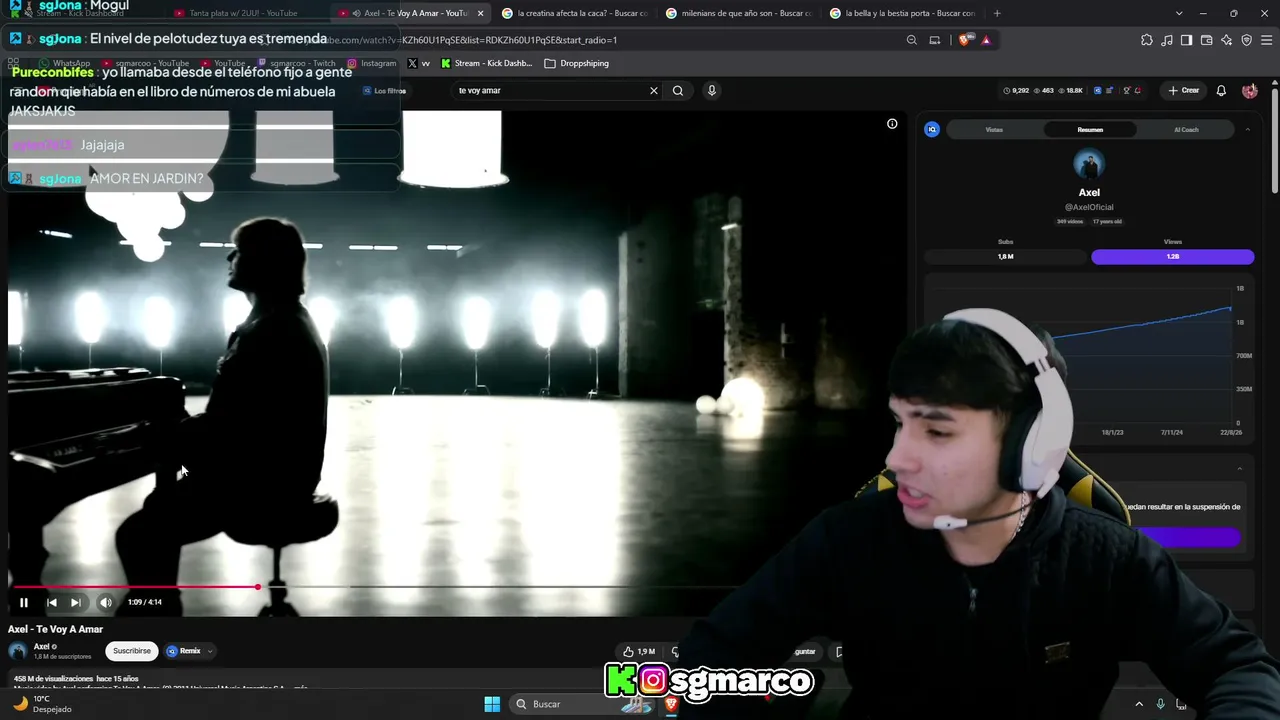Open the browser extensions puzzle icon
The height and width of the screenshot is (720, 1280).
pyautogui.click(x=1147, y=40)
